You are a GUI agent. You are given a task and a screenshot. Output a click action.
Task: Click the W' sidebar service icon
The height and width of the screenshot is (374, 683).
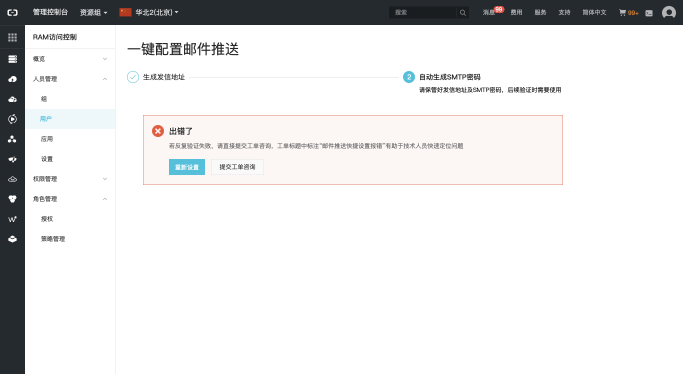pos(12,219)
